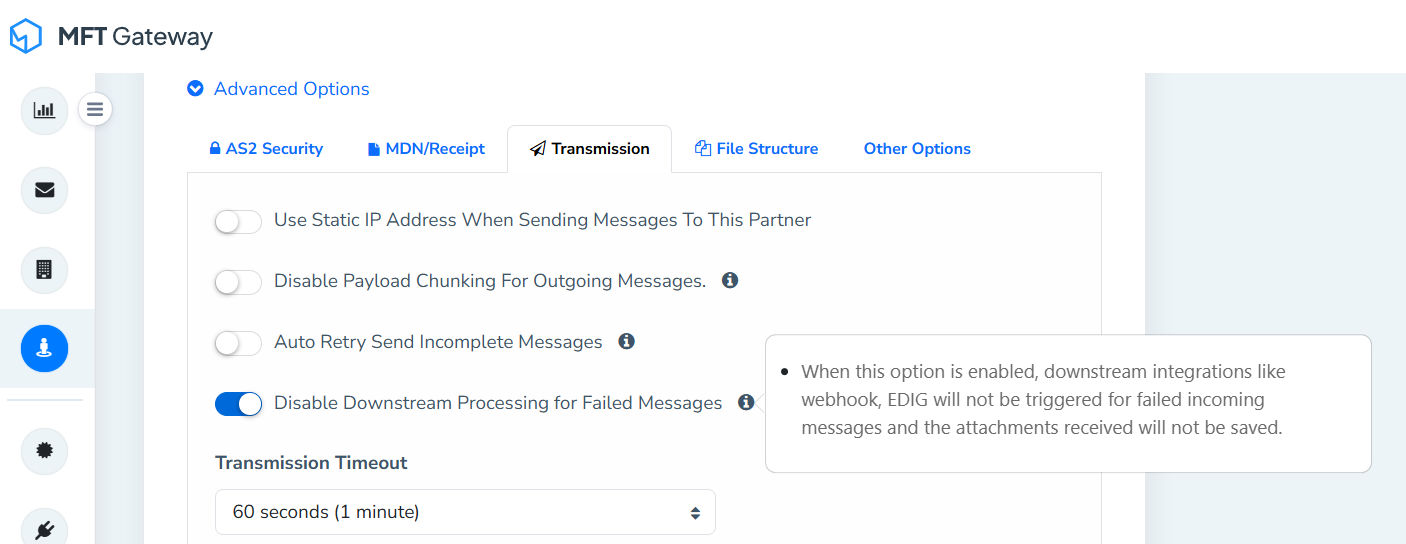
Task: Open the File Structure tab
Action: 756,149
